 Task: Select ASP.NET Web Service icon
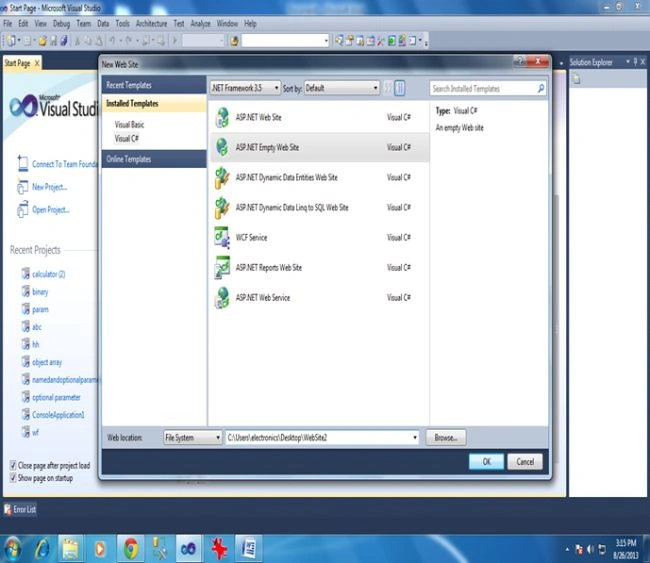(x=222, y=298)
